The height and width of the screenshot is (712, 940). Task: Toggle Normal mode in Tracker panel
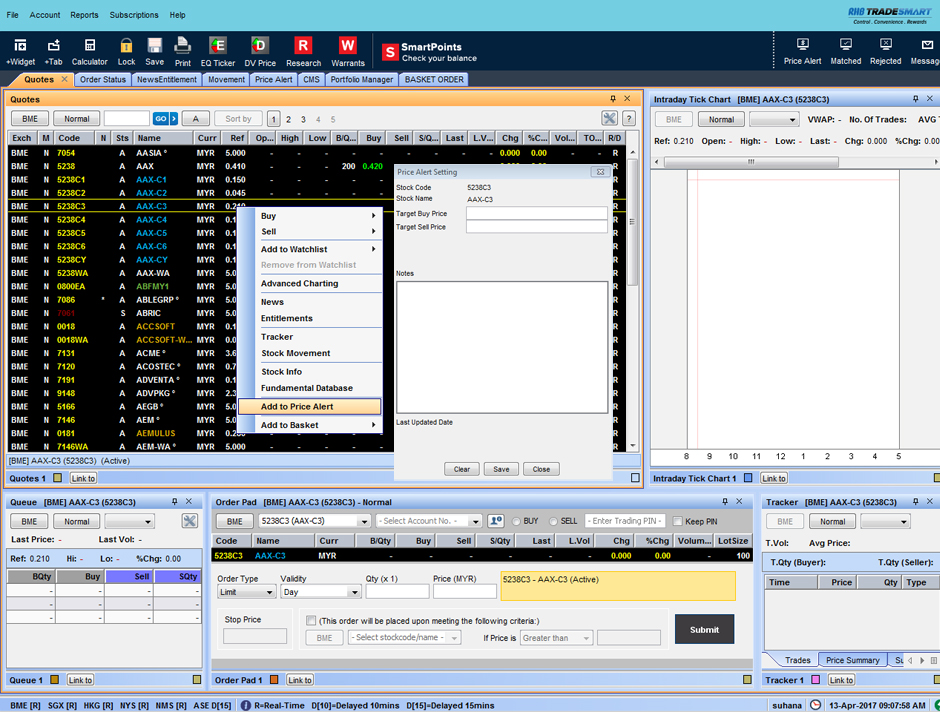[833, 521]
